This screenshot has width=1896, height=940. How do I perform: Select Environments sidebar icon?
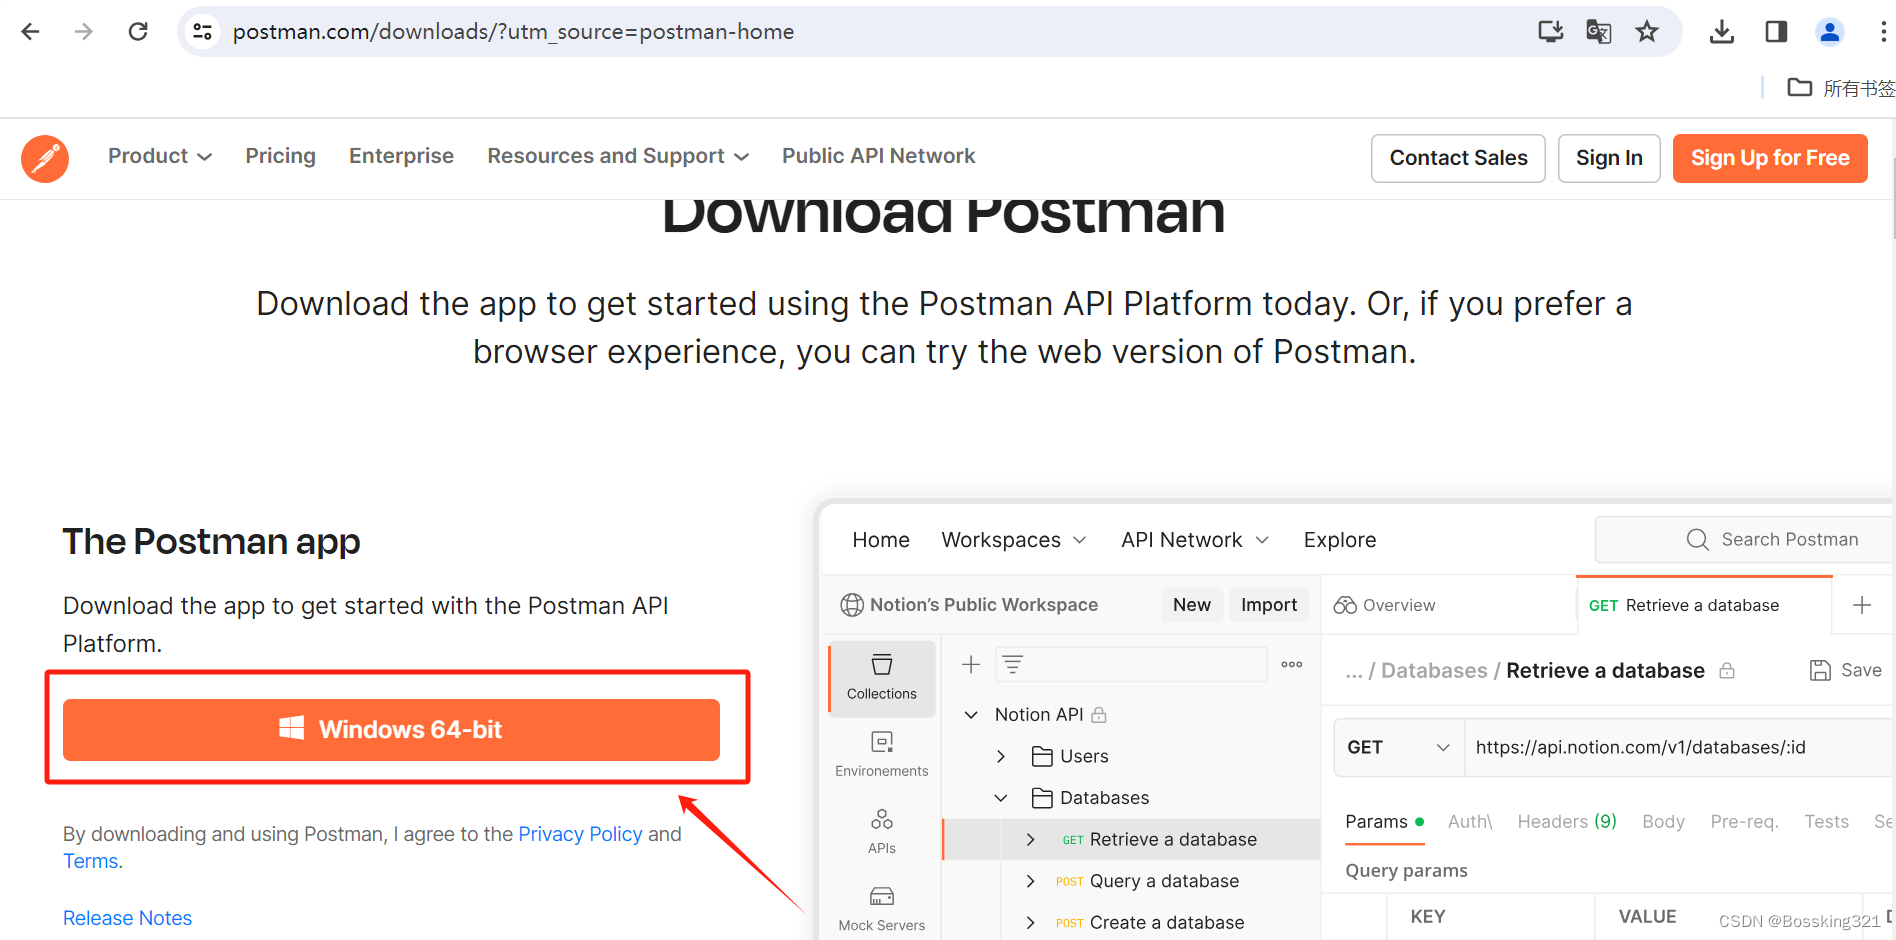(x=881, y=754)
